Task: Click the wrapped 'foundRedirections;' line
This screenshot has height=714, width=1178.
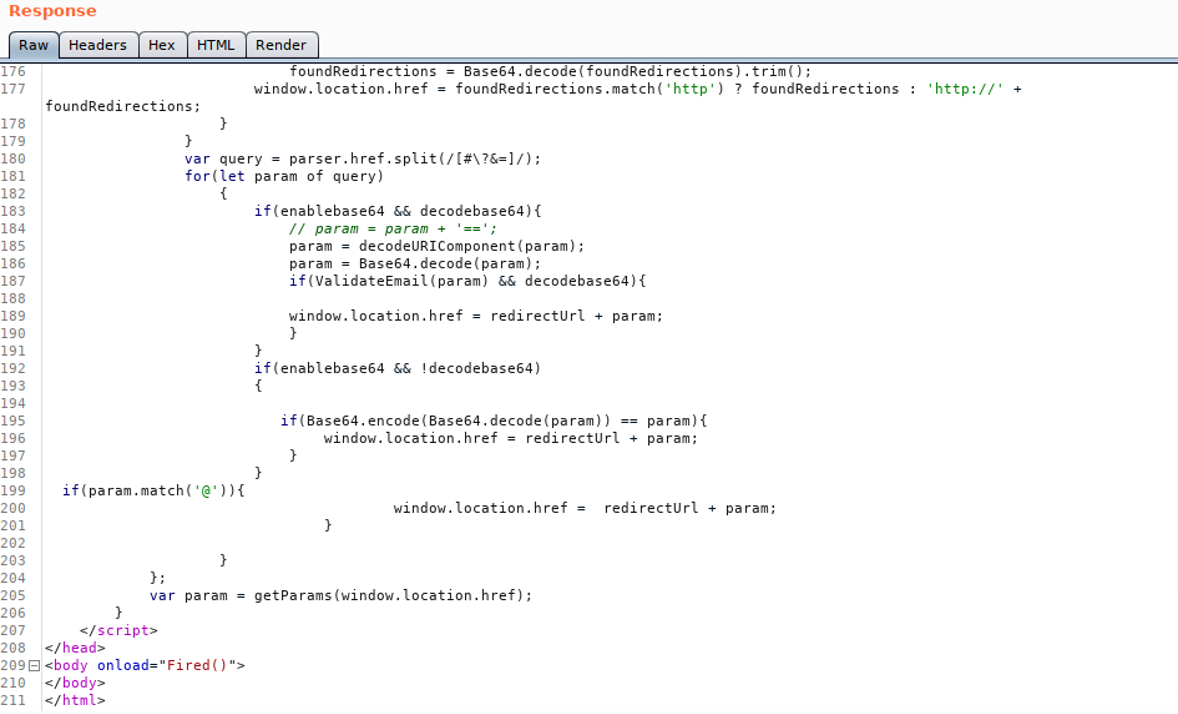Action: (x=123, y=107)
